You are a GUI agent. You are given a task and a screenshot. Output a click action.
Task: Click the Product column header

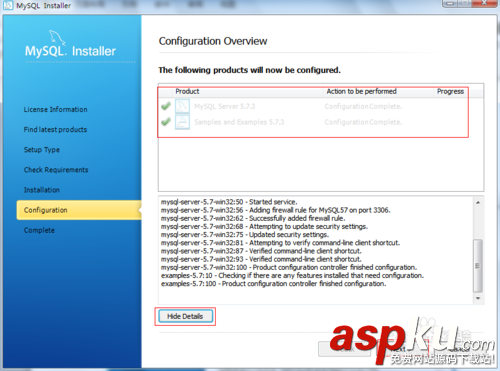click(187, 91)
